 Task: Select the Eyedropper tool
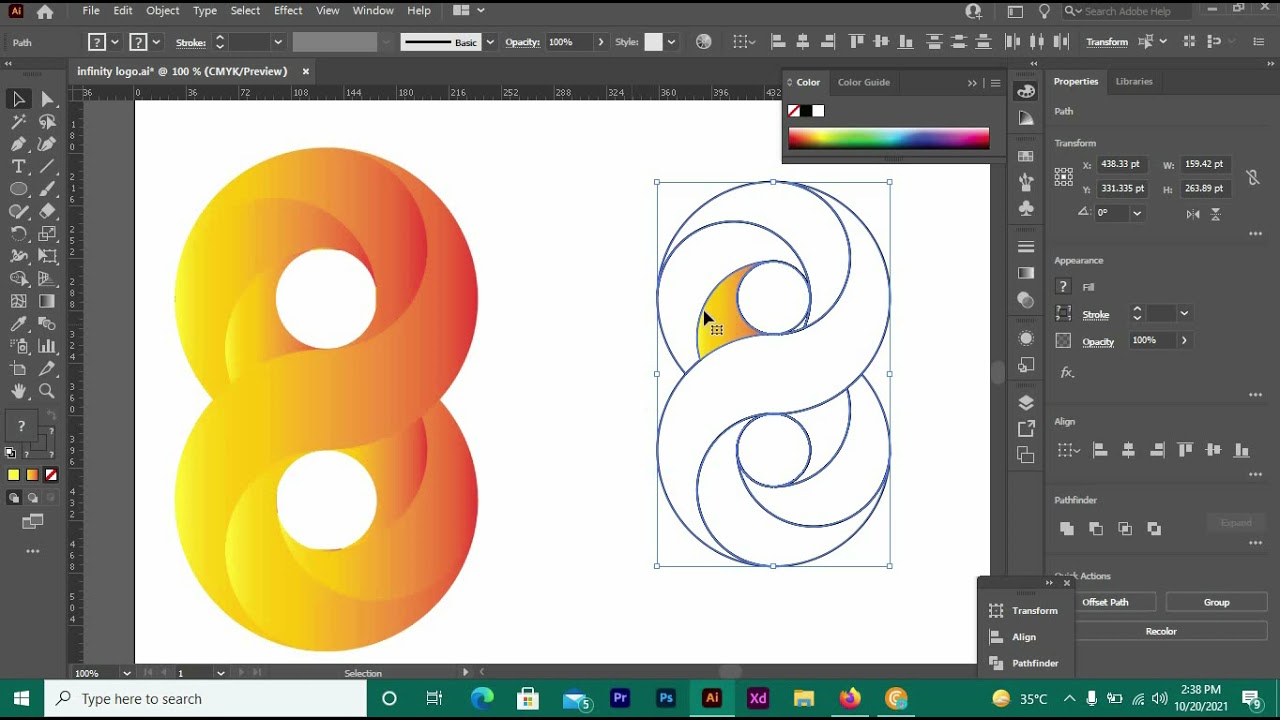pyautogui.click(x=18, y=324)
